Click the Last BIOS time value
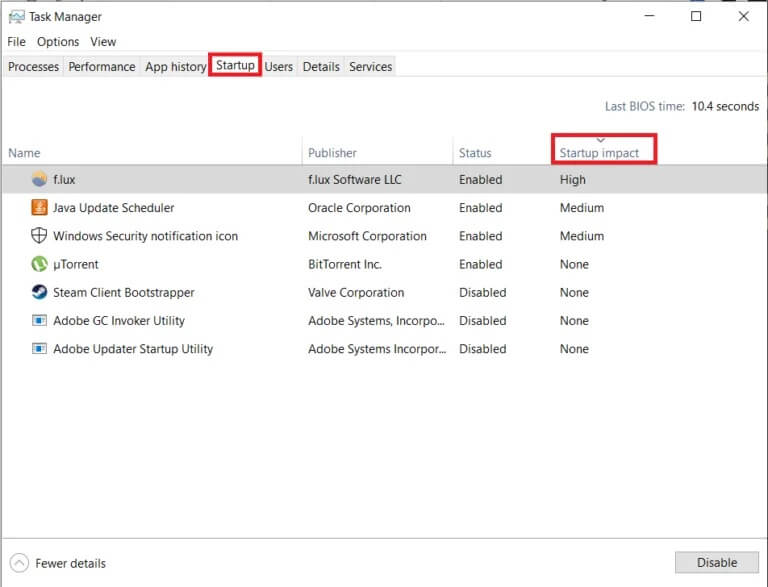Image resolution: width=768 pixels, height=587 pixels. coord(725,106)
